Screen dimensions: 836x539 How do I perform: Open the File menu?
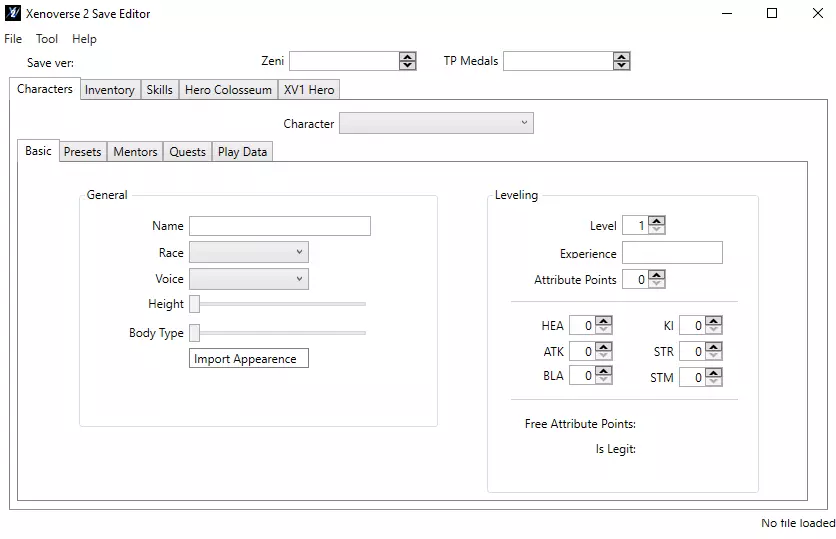pyautogui.click(x=13, y=39)
